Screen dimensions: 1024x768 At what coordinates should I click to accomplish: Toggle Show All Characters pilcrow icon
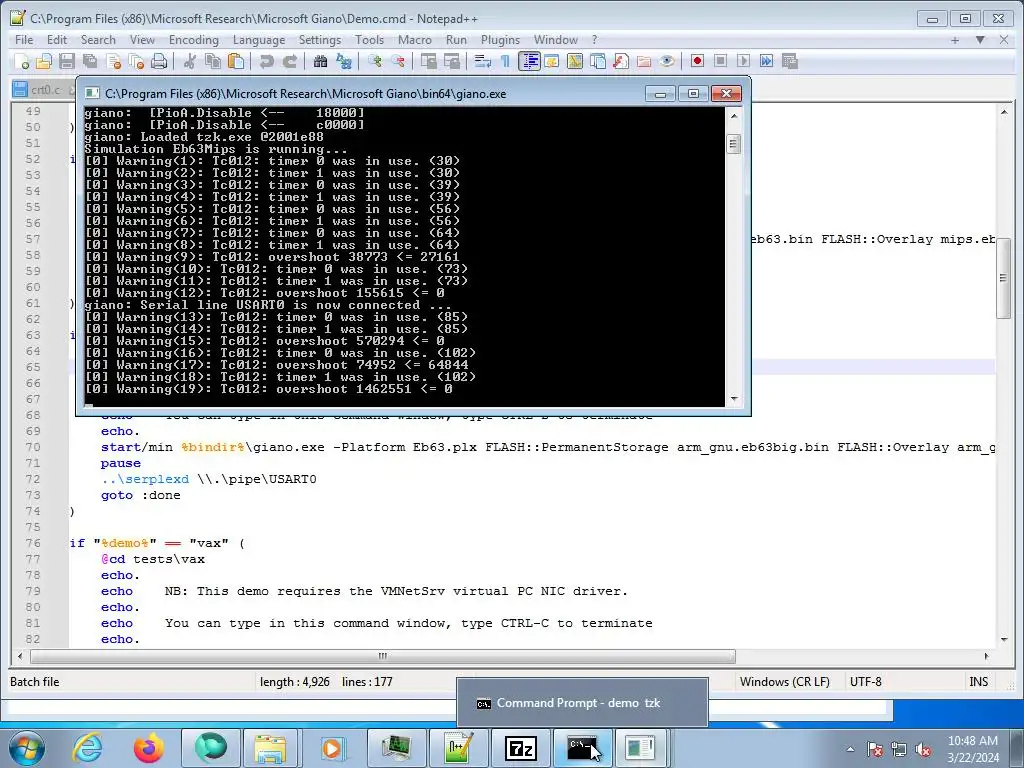[505, 61]
